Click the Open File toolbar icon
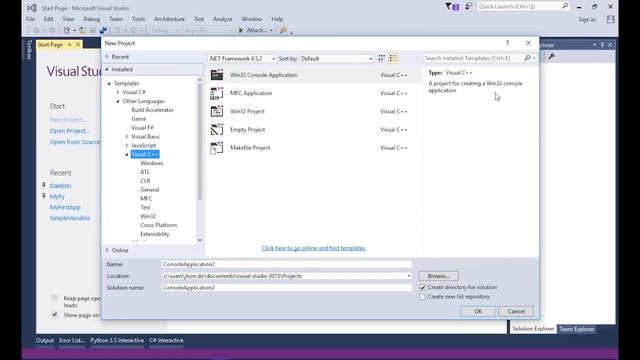The height and width of the screenshot is (360, 640). click(x=82, y=30)
